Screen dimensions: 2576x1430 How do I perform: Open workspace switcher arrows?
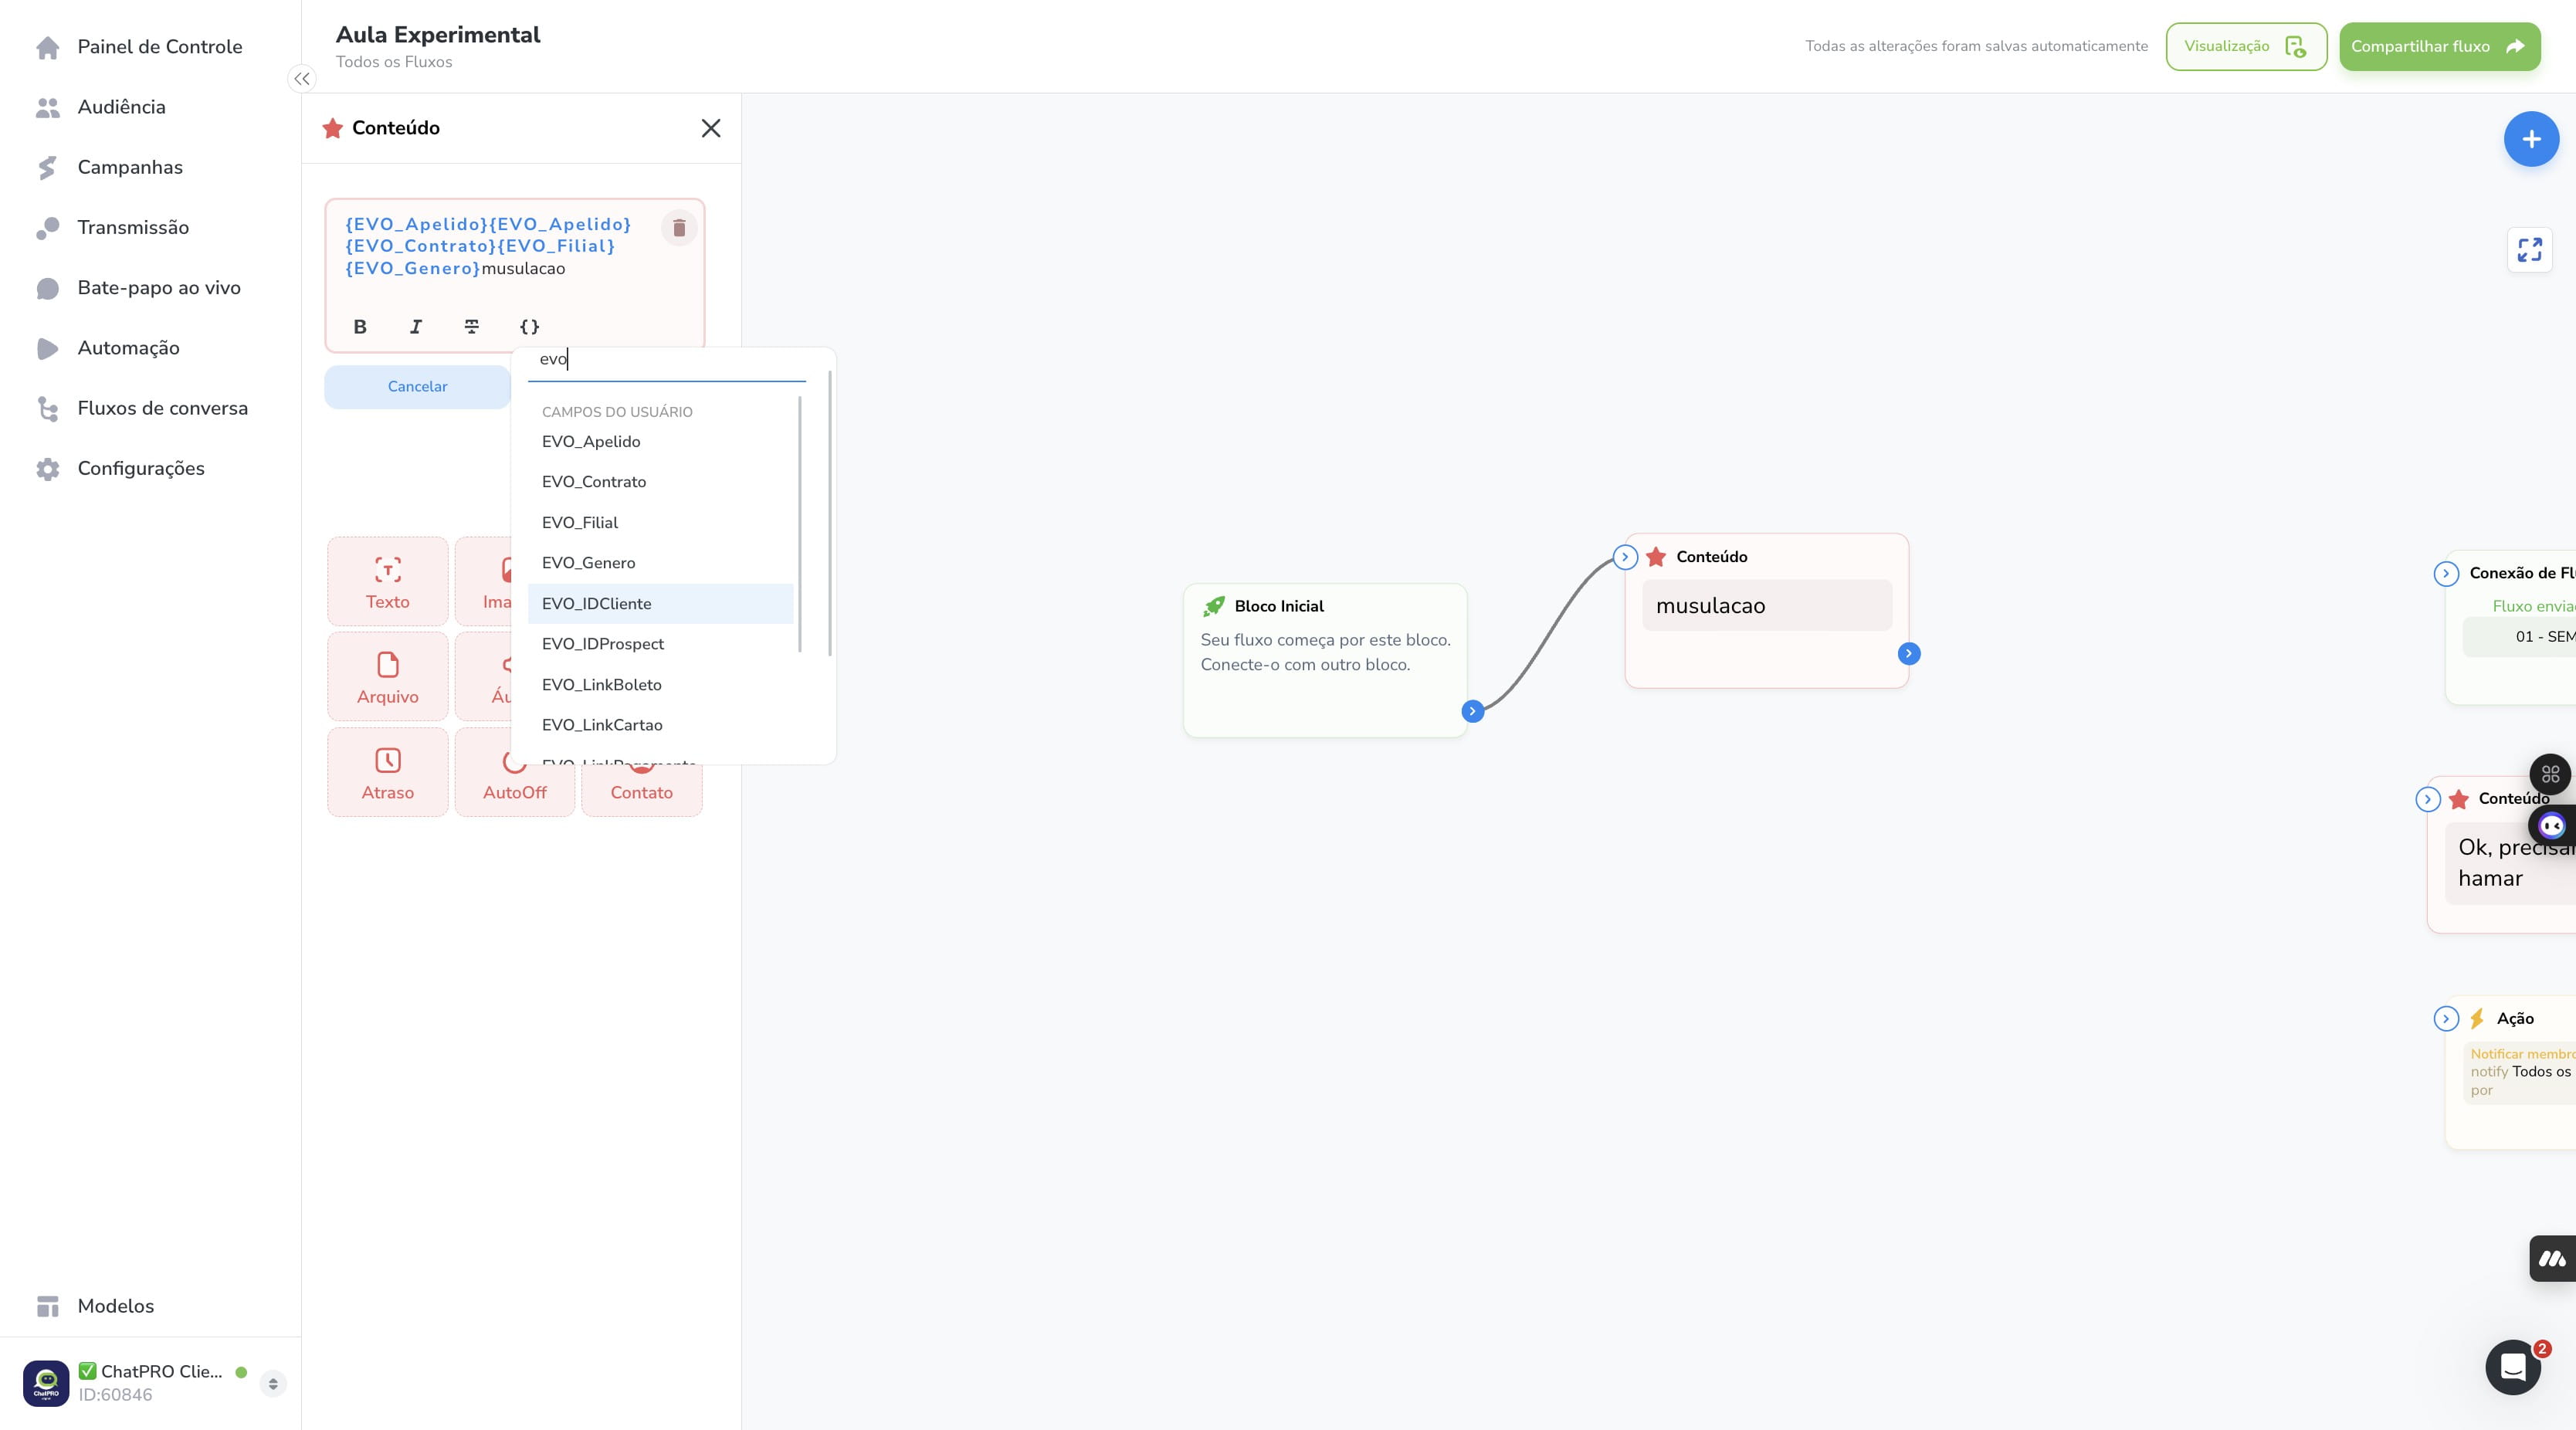[273, 1384]
